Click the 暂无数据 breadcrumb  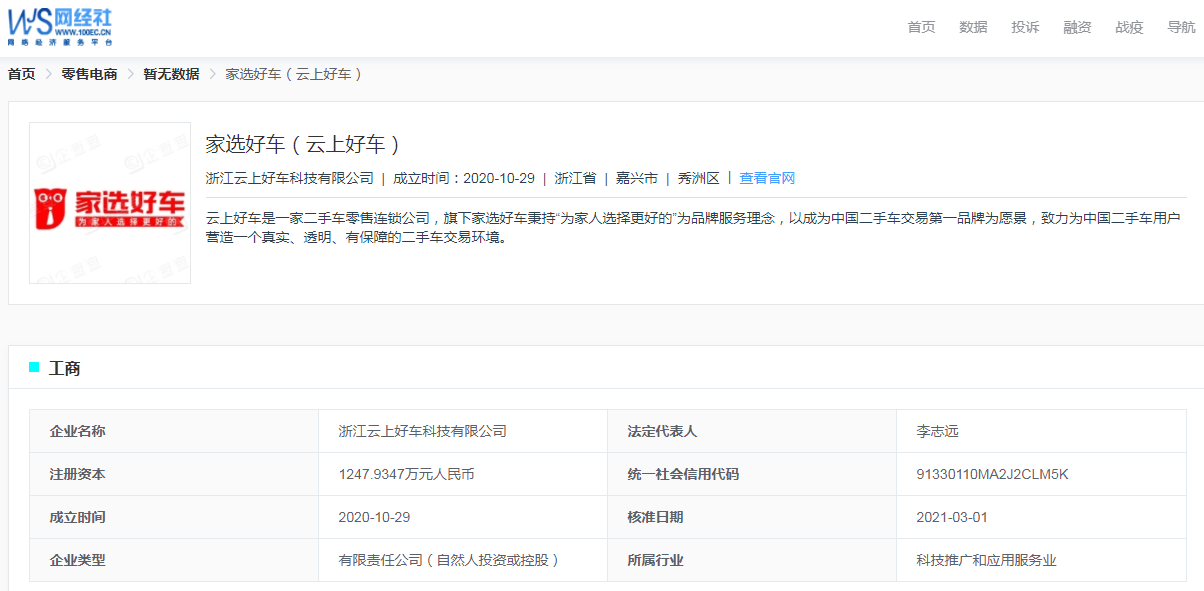tap(171, 74)
